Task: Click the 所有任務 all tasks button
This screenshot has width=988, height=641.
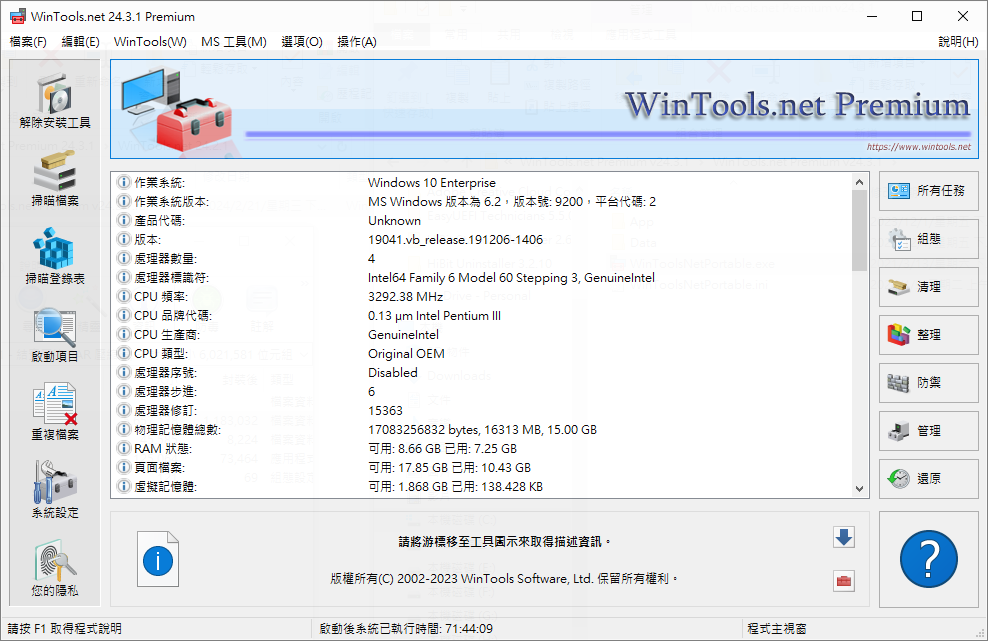Action: (928, 191)
